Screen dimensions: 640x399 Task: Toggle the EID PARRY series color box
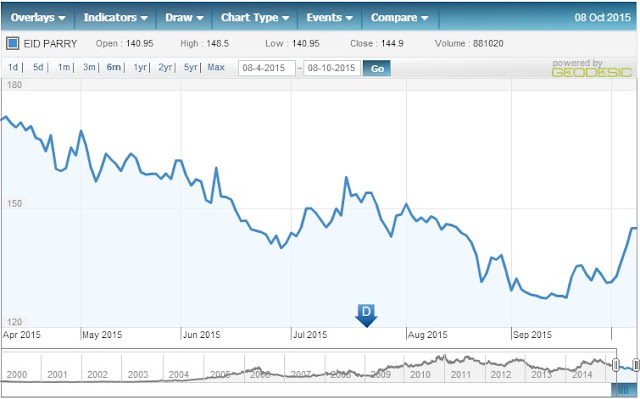(13, 43)
